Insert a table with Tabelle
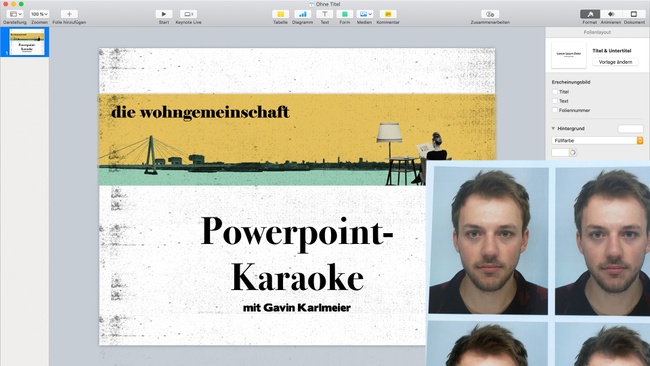Image resolution: width=650 pixels, height=366 pixels. coord(281,14)
